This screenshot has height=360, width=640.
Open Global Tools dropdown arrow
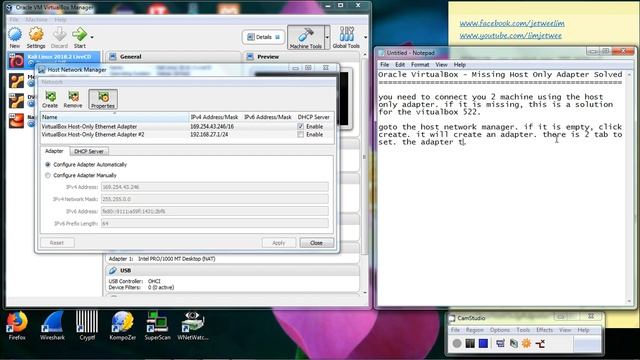[365, 37]
